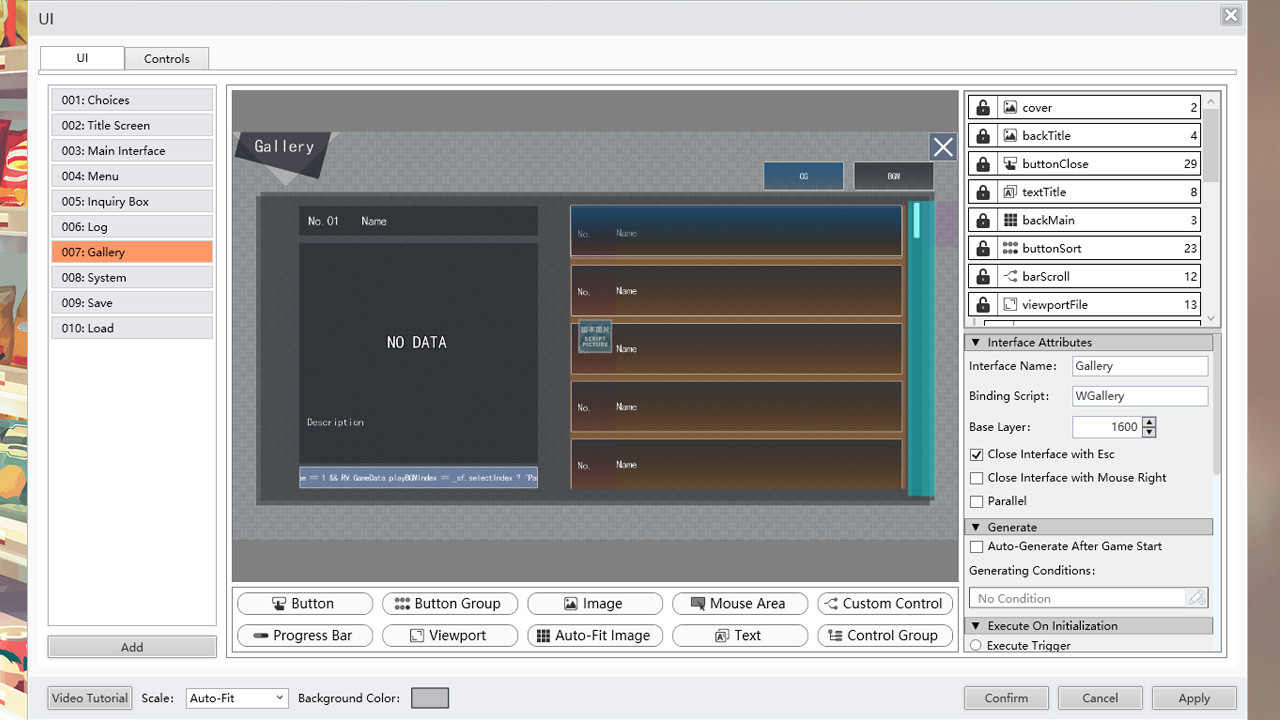1280x720 pixels.
Task: Collapse the Generate section header
Action: pos(976,527)
